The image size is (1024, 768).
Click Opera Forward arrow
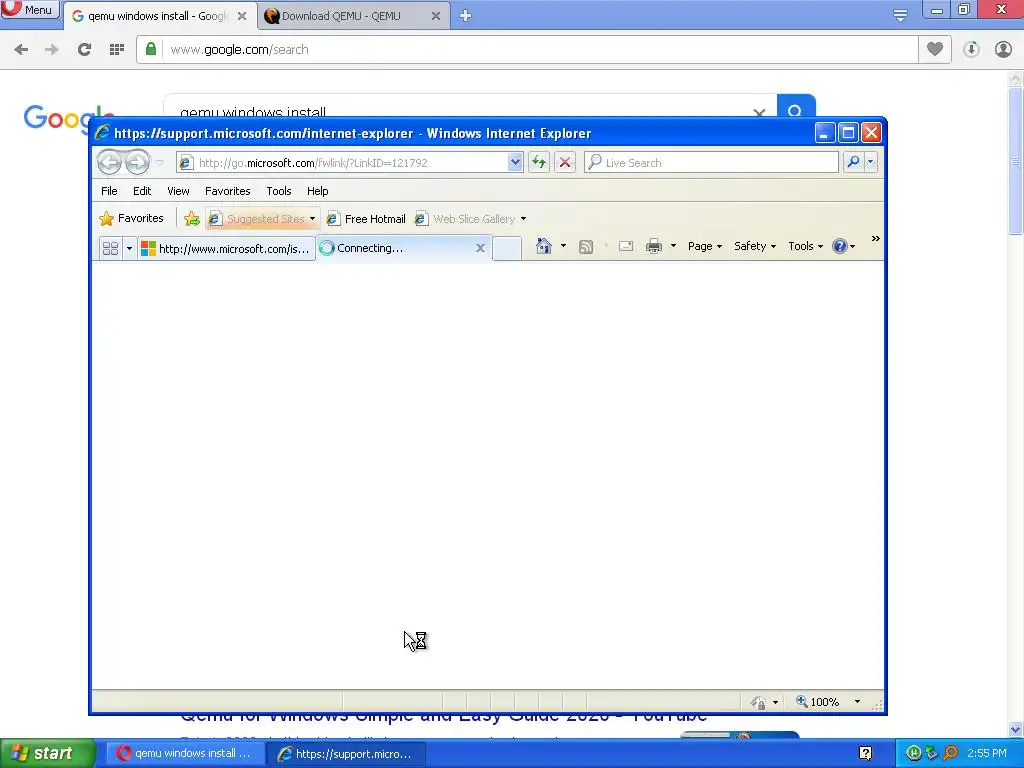click(x=52, y=50)
